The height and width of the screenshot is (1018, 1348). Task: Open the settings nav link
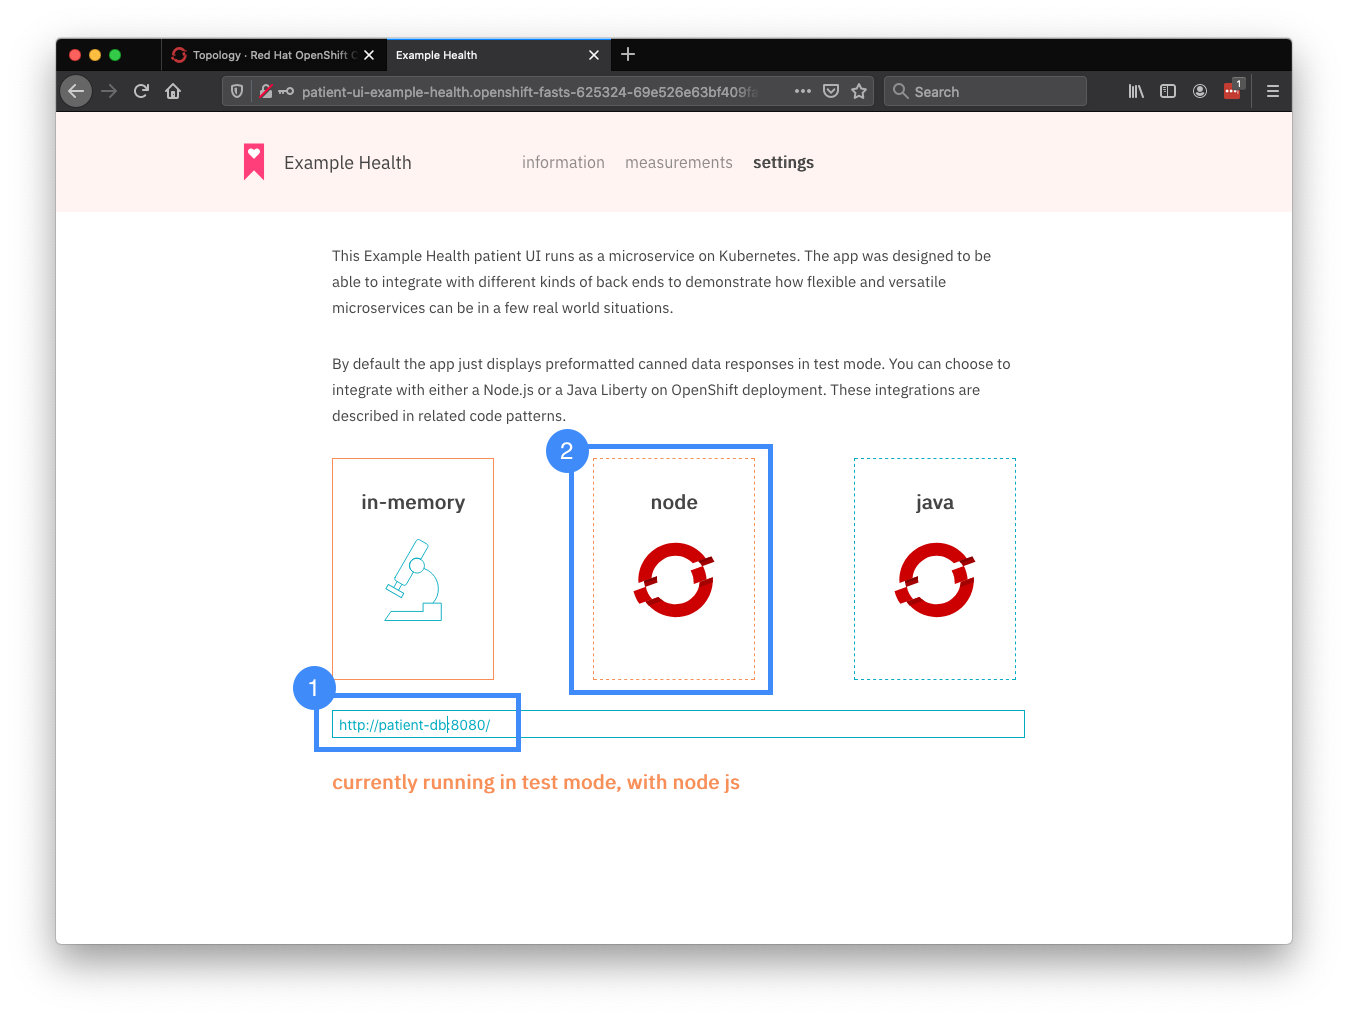point(783,163)
